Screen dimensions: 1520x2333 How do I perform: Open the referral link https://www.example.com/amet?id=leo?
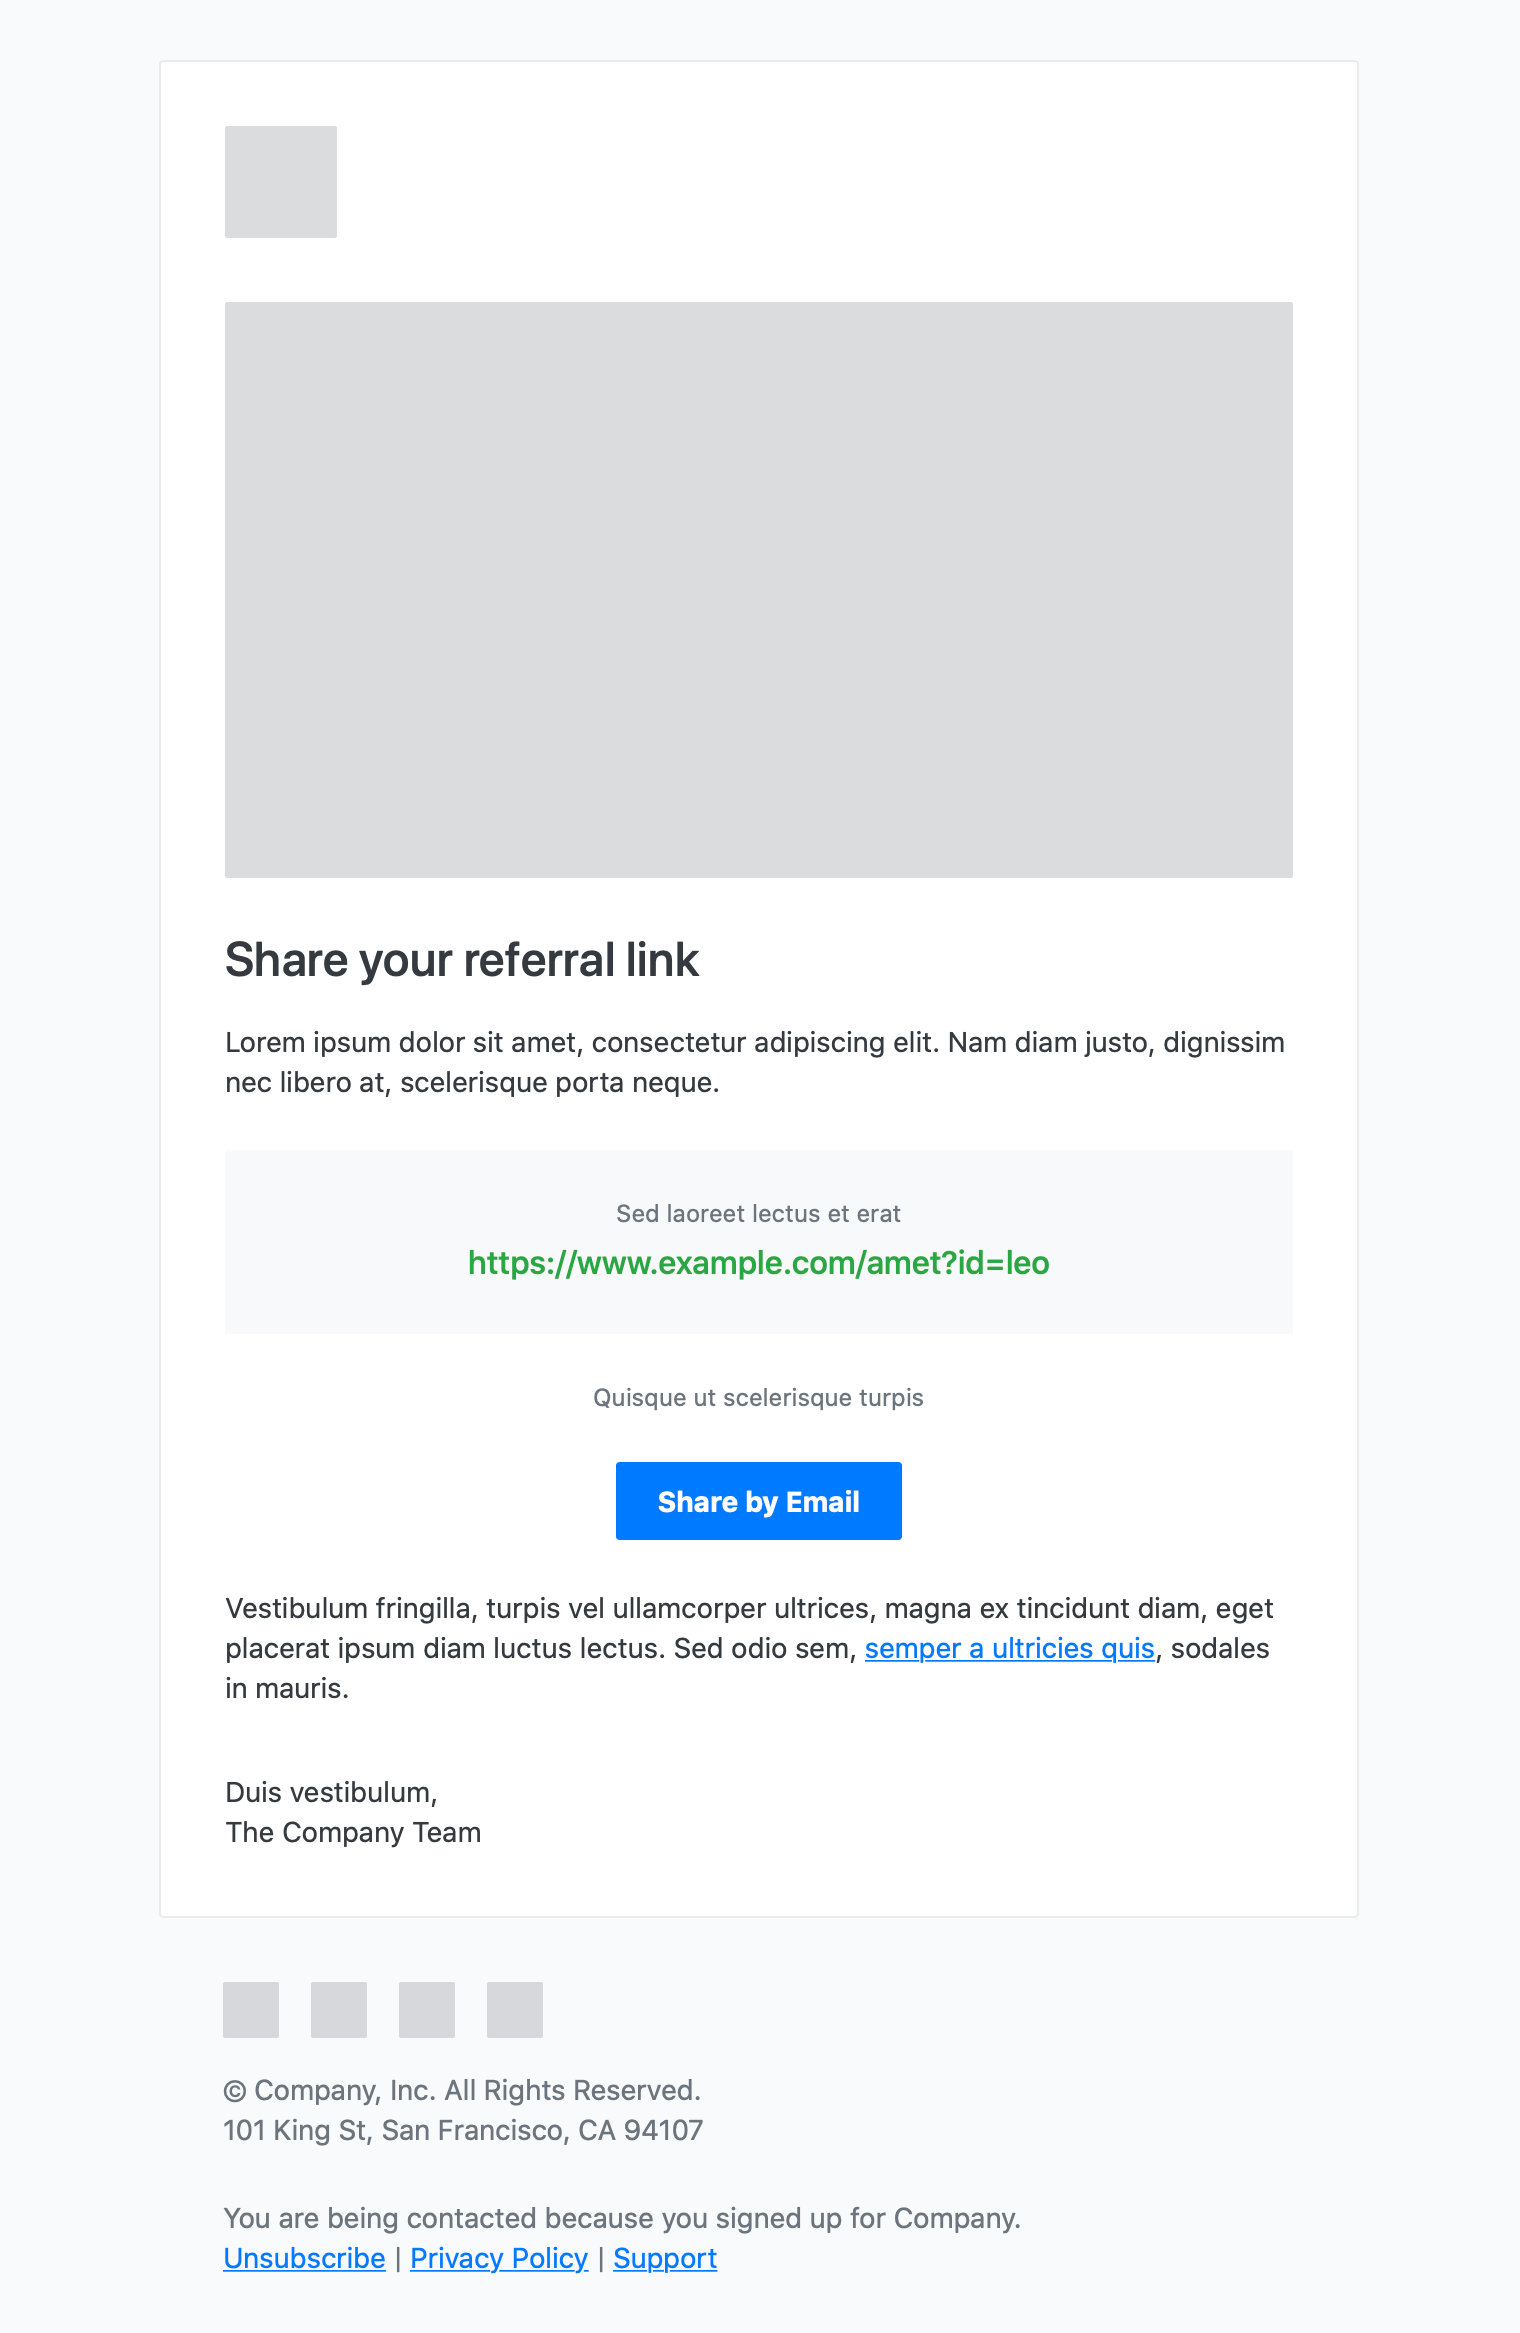pyautogui.click(x=758, y=1263)
